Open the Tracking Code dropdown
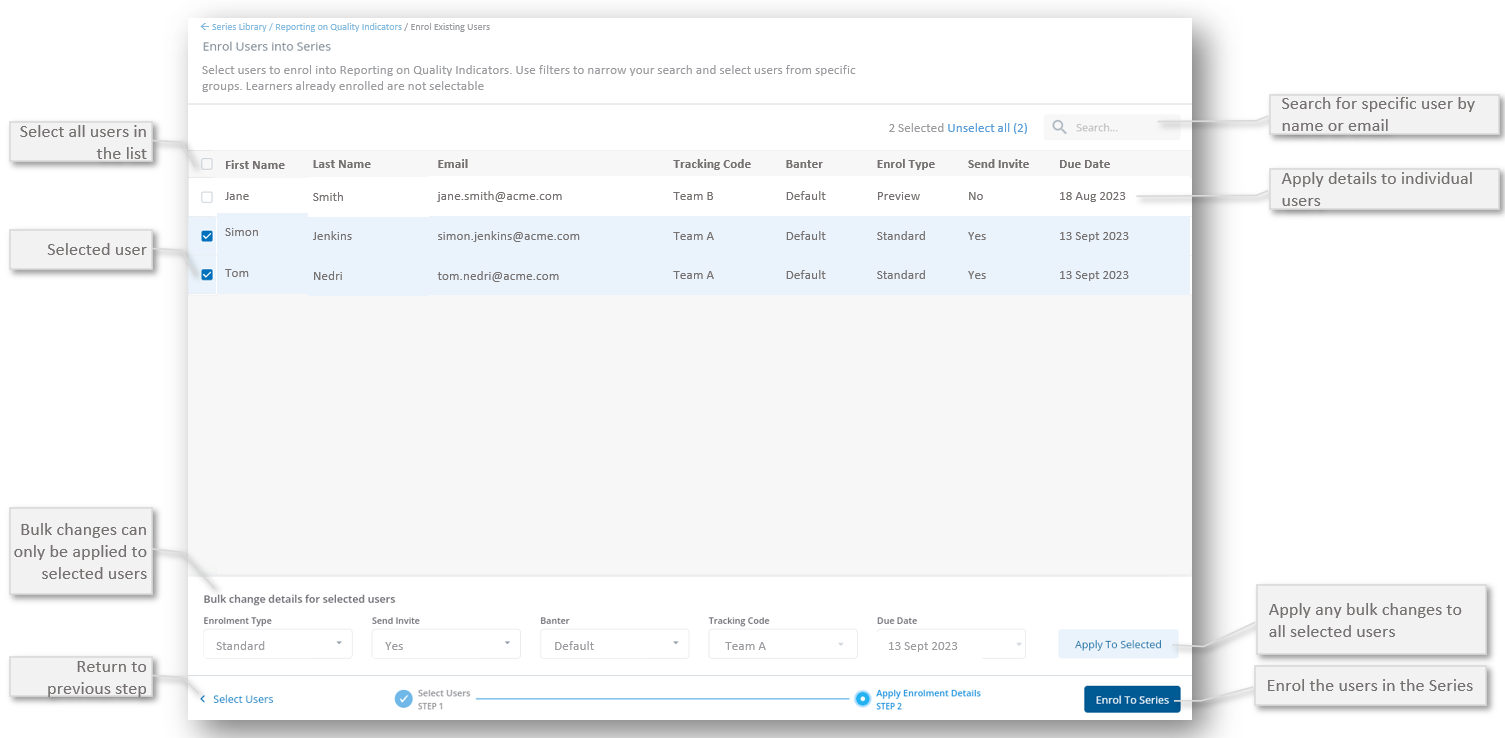 (x=783, y=645)
